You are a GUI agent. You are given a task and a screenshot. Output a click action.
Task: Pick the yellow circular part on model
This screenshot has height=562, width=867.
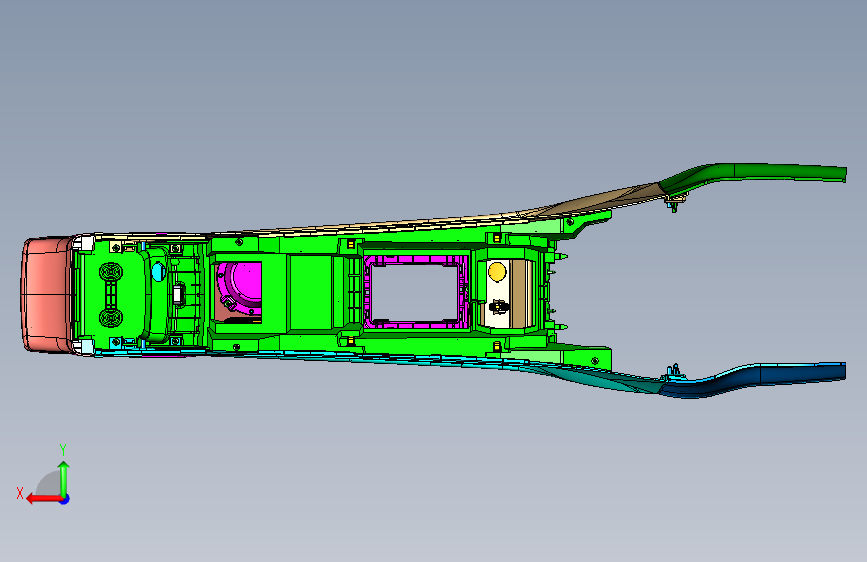click(497, 272)
